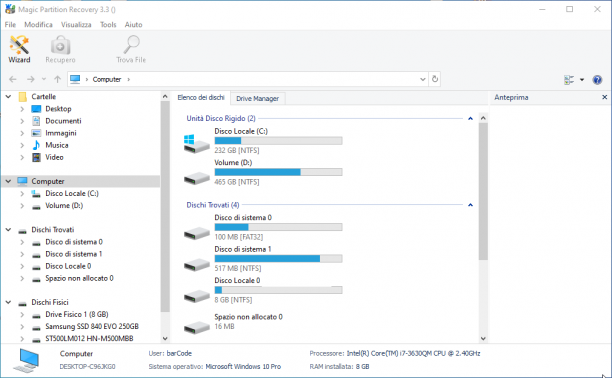Viewport: 612px width, 378px height.
Task: Select Disco di sistema 1 in the tree
Action: click(x=73, y=254)
